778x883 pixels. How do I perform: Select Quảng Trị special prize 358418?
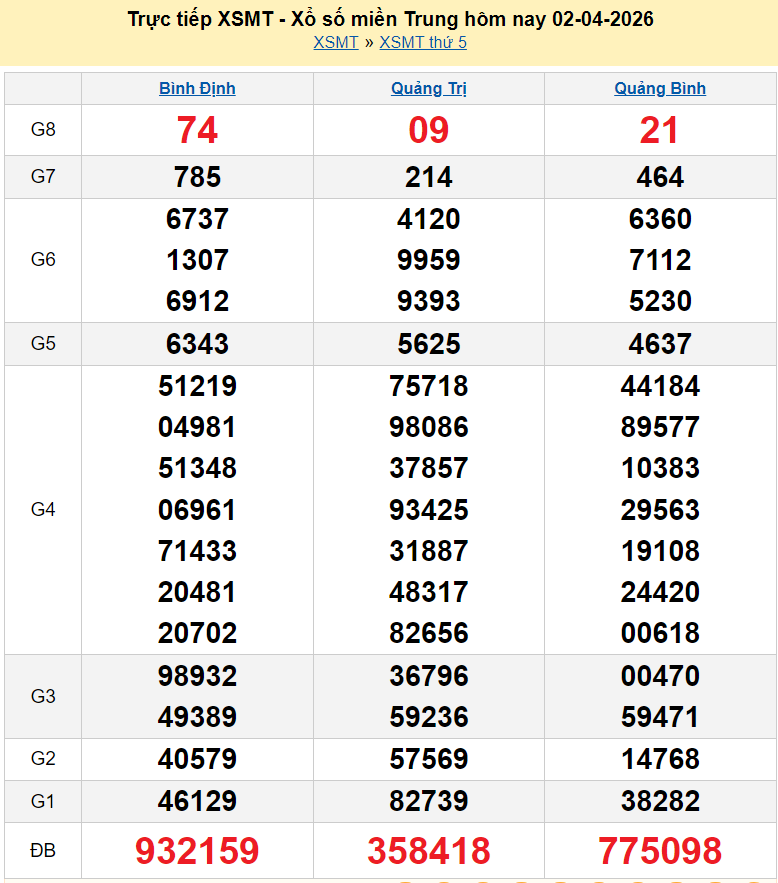click(x=428, y=851)
